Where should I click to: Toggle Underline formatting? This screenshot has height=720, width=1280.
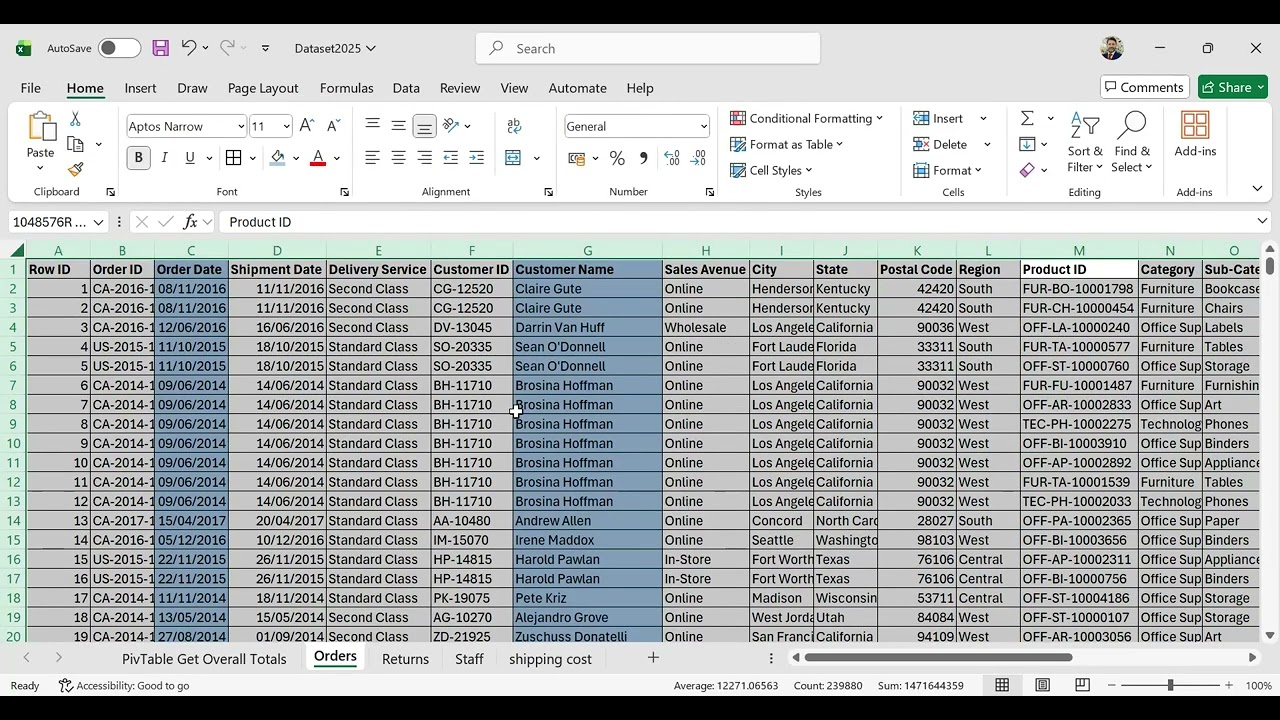point(190,158)
